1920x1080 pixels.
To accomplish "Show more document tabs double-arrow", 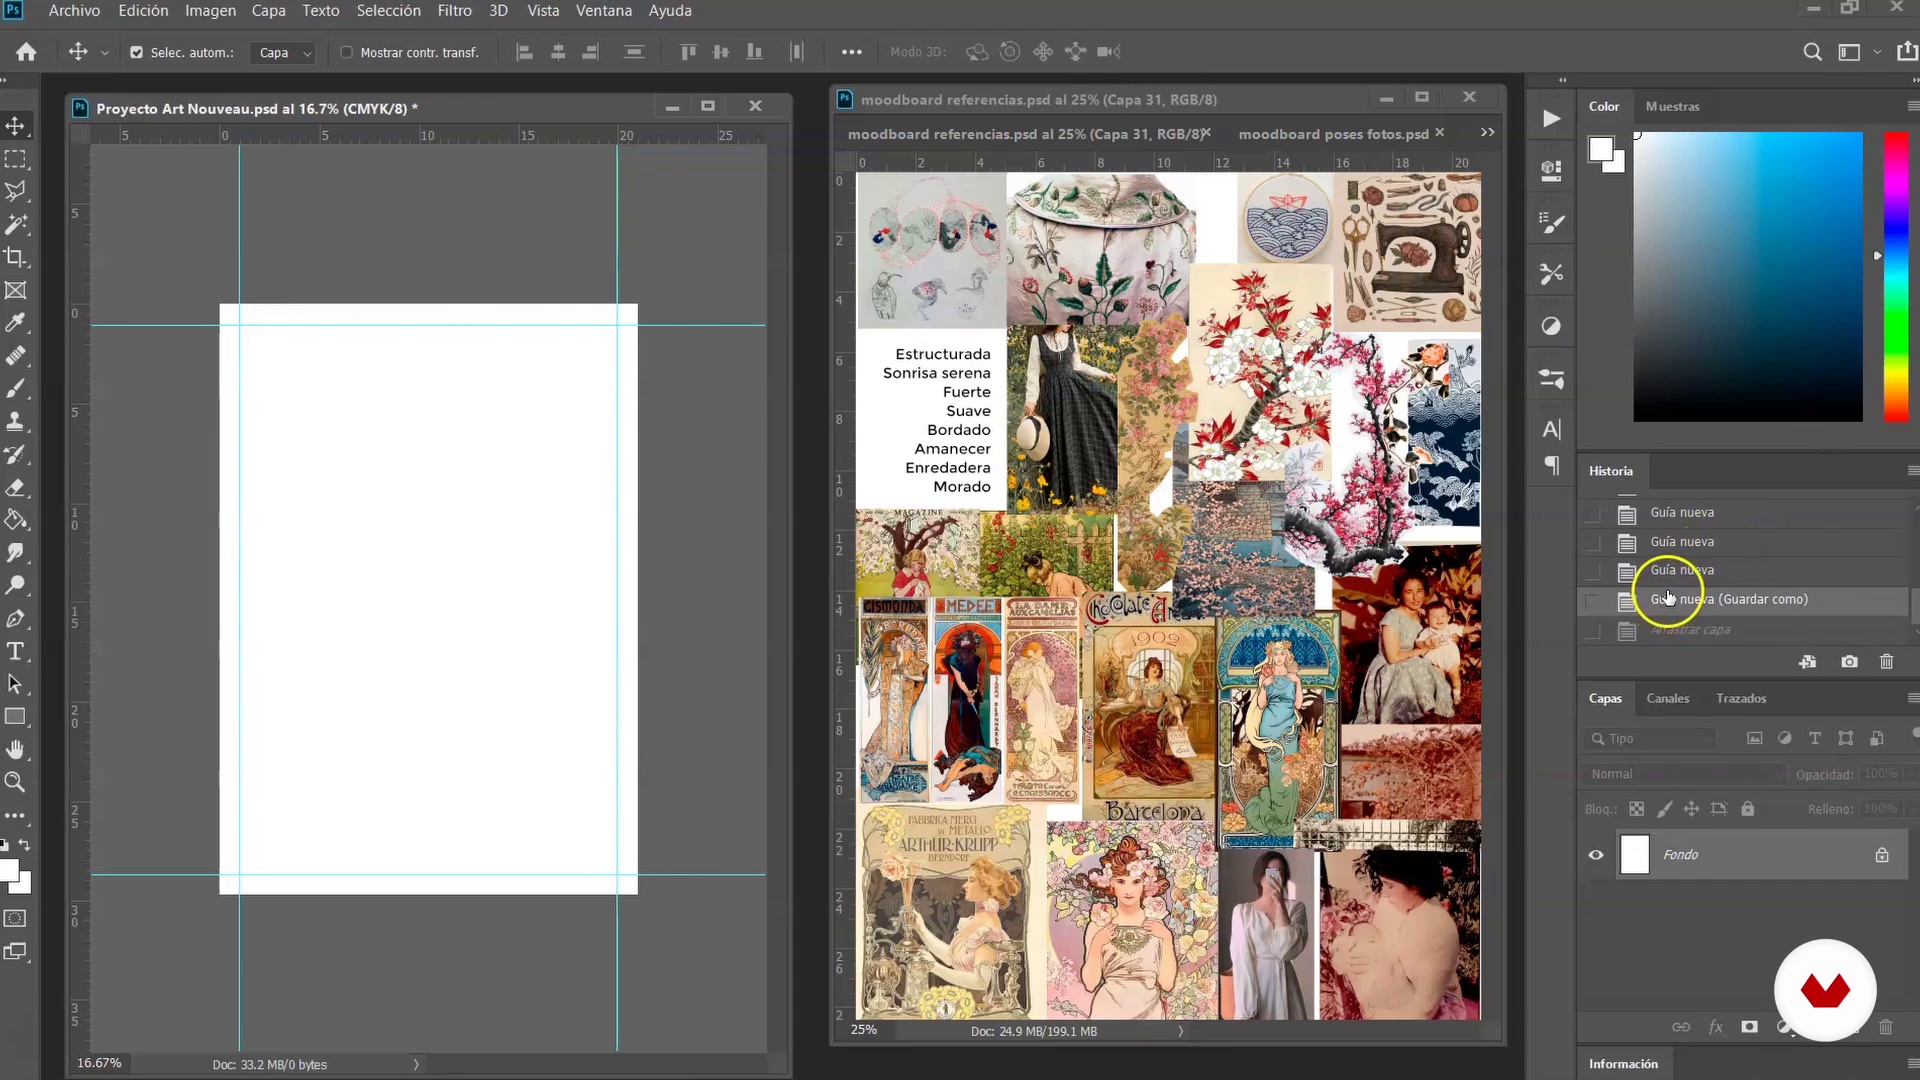I will click(x=1487, y=133).
